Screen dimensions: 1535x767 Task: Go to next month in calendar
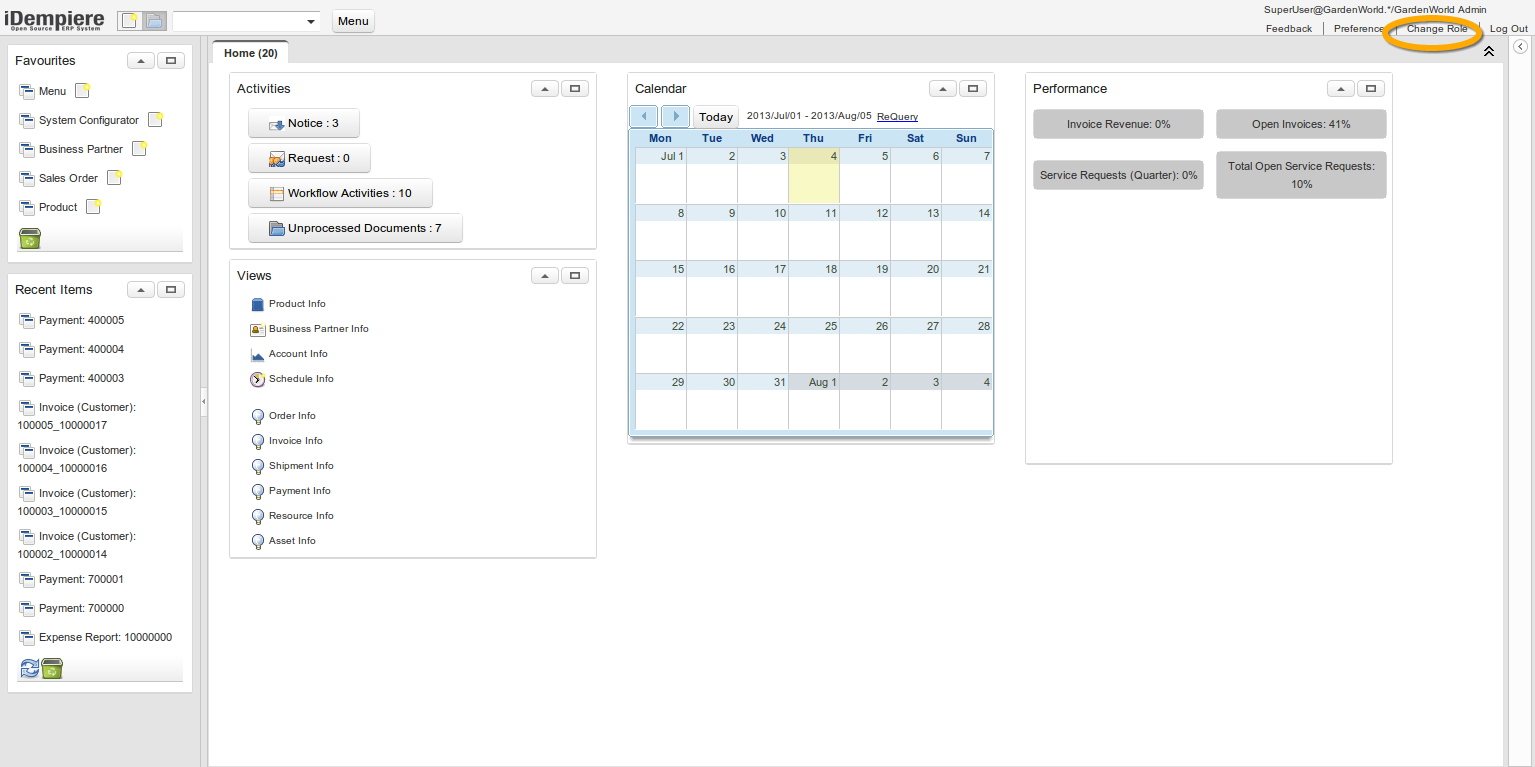(675, 116)
